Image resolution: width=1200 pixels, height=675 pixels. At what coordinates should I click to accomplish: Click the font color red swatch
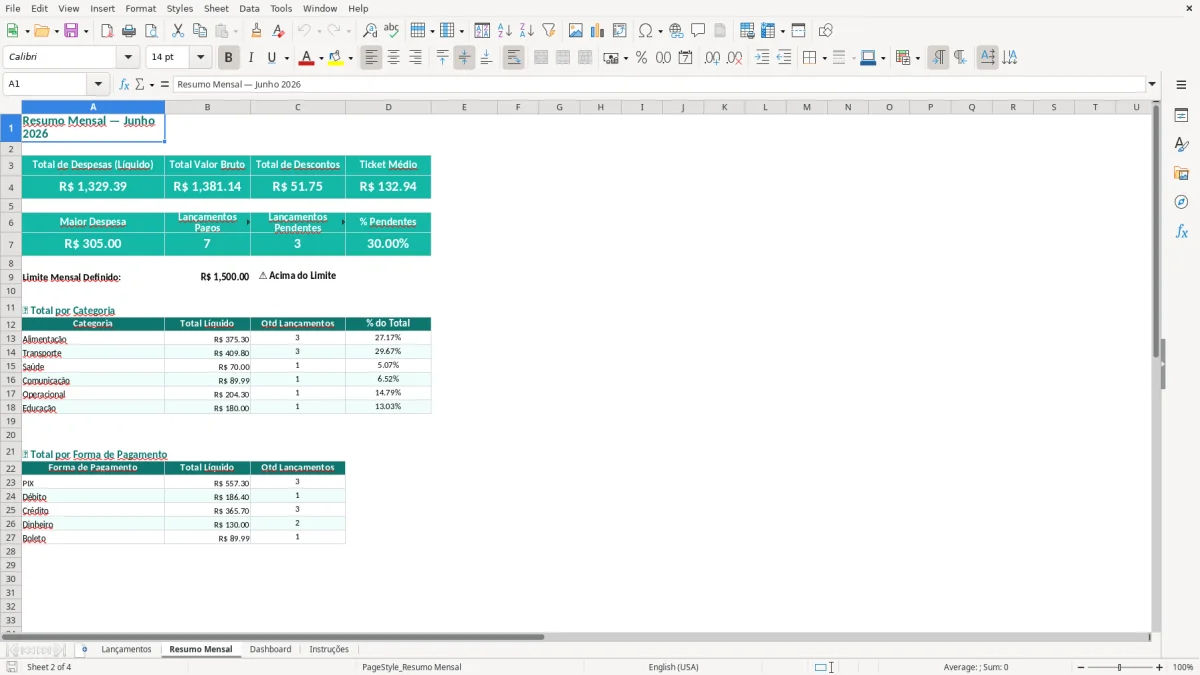(x=306, y=58)
